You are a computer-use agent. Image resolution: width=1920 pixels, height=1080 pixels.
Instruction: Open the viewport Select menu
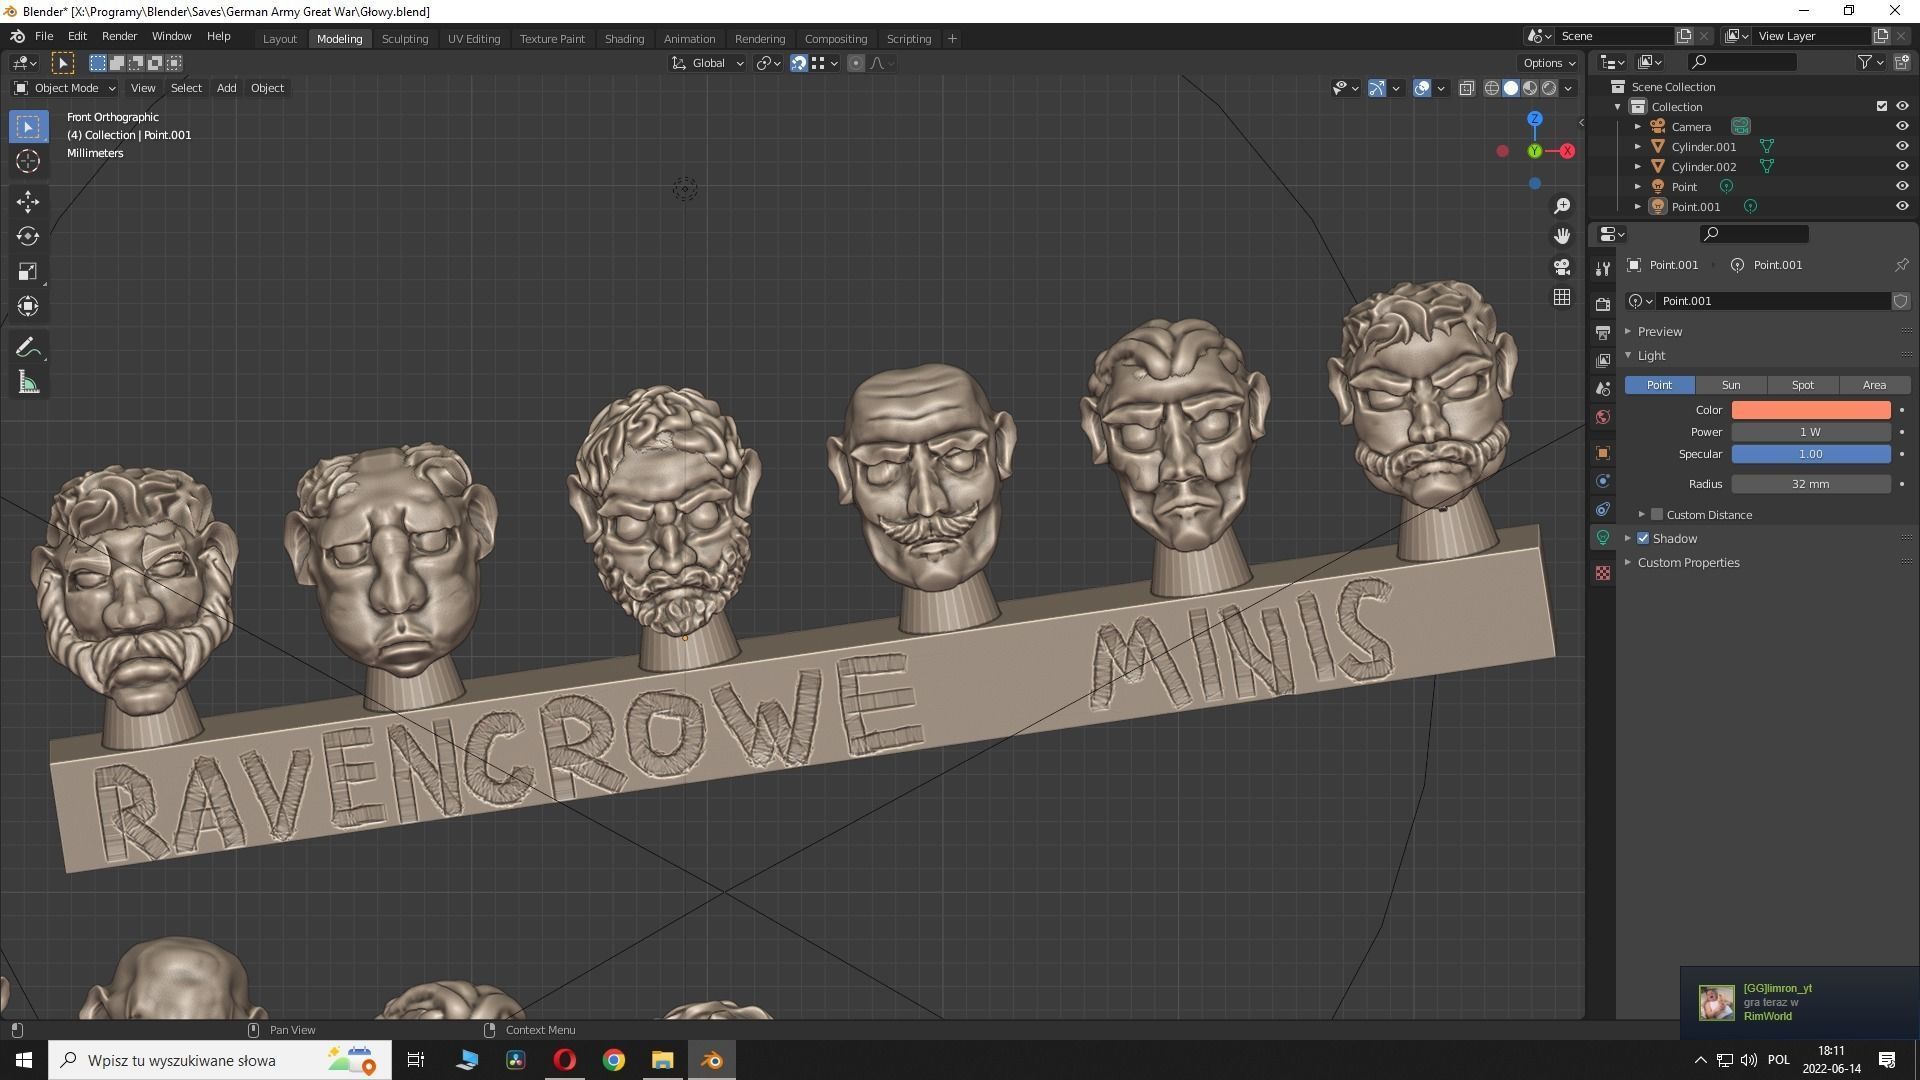pyautogui.click(x=186, y=88)
